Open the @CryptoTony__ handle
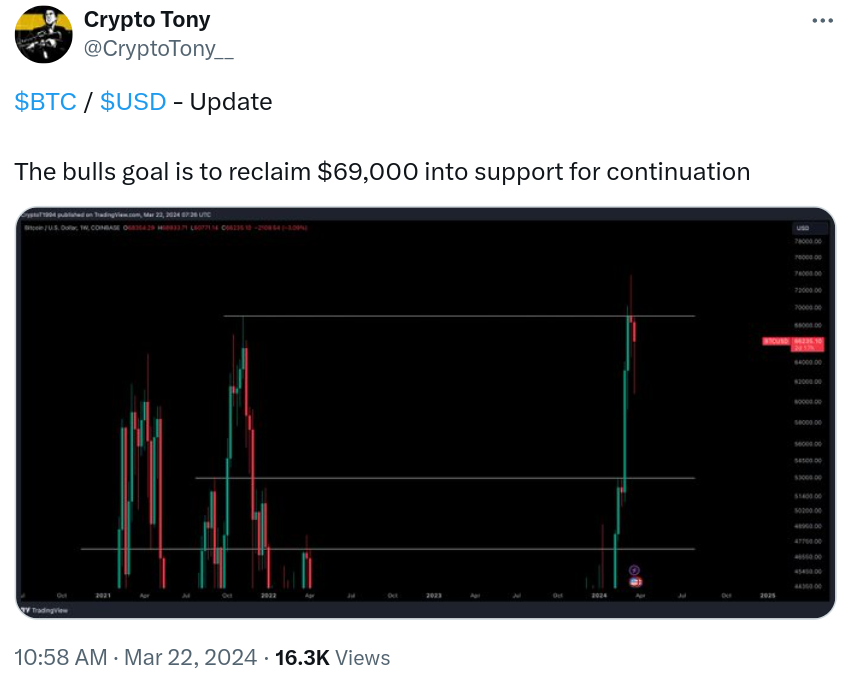 coord(159,49)
